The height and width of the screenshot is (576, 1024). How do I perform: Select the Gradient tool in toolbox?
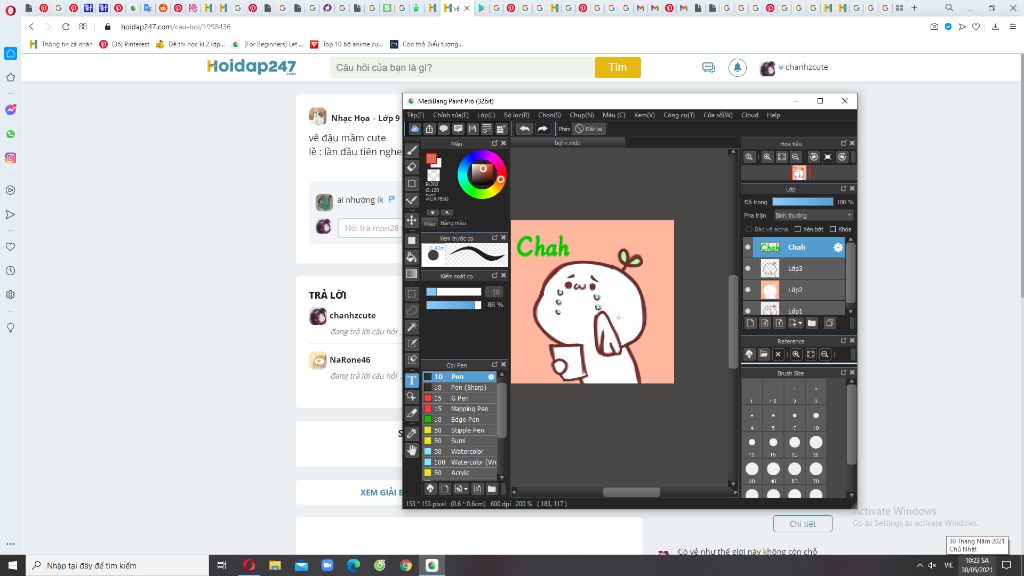tap(412, 274)
